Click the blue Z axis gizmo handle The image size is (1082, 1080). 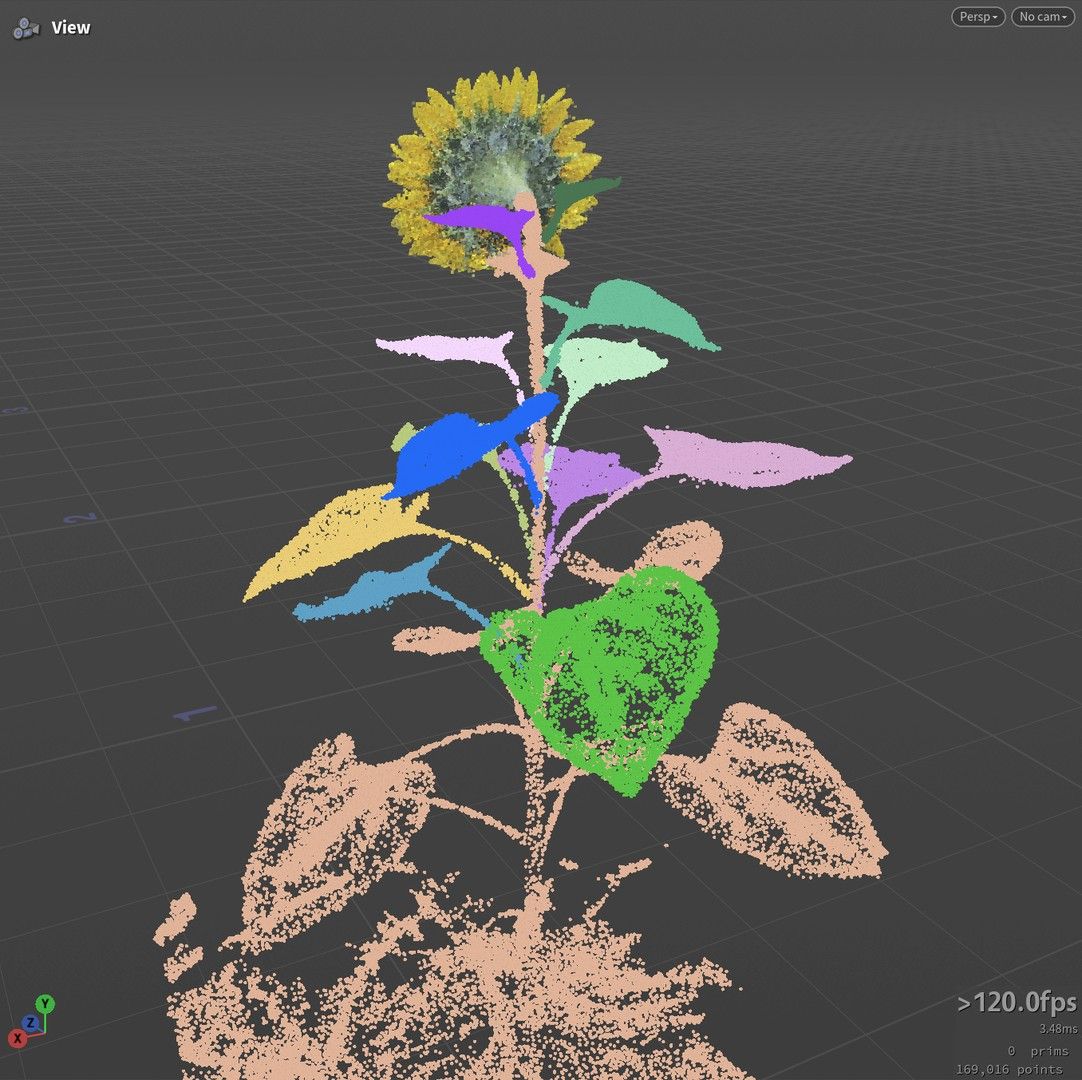30,1023
